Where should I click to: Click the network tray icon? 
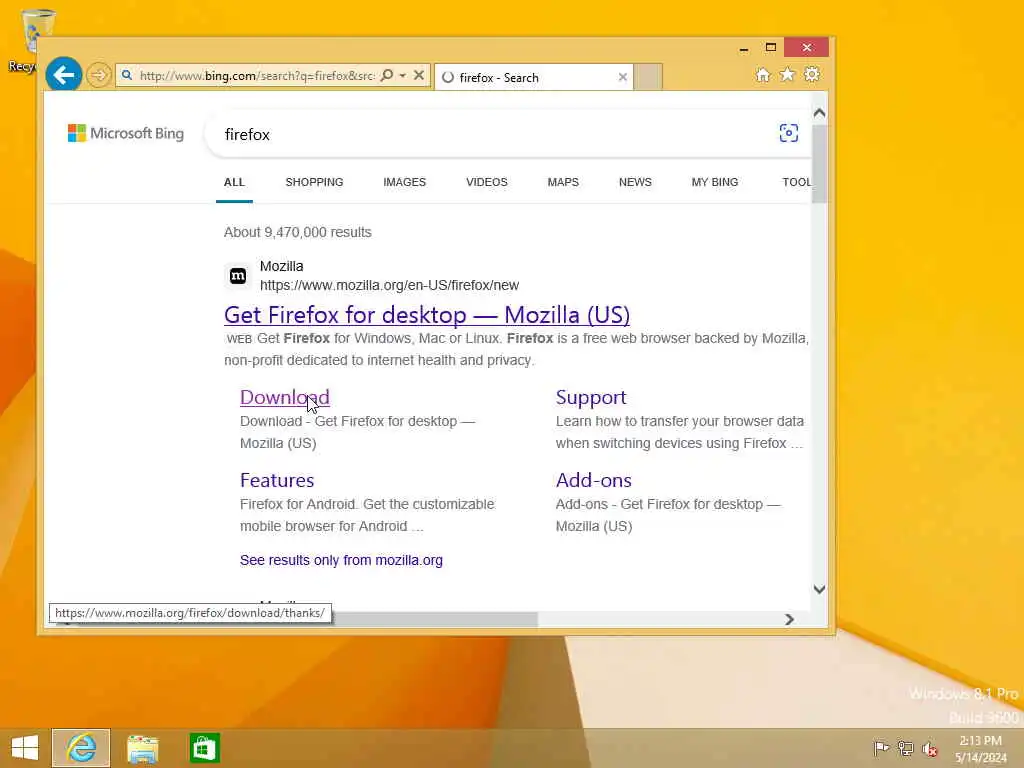[x=905, y=748]
